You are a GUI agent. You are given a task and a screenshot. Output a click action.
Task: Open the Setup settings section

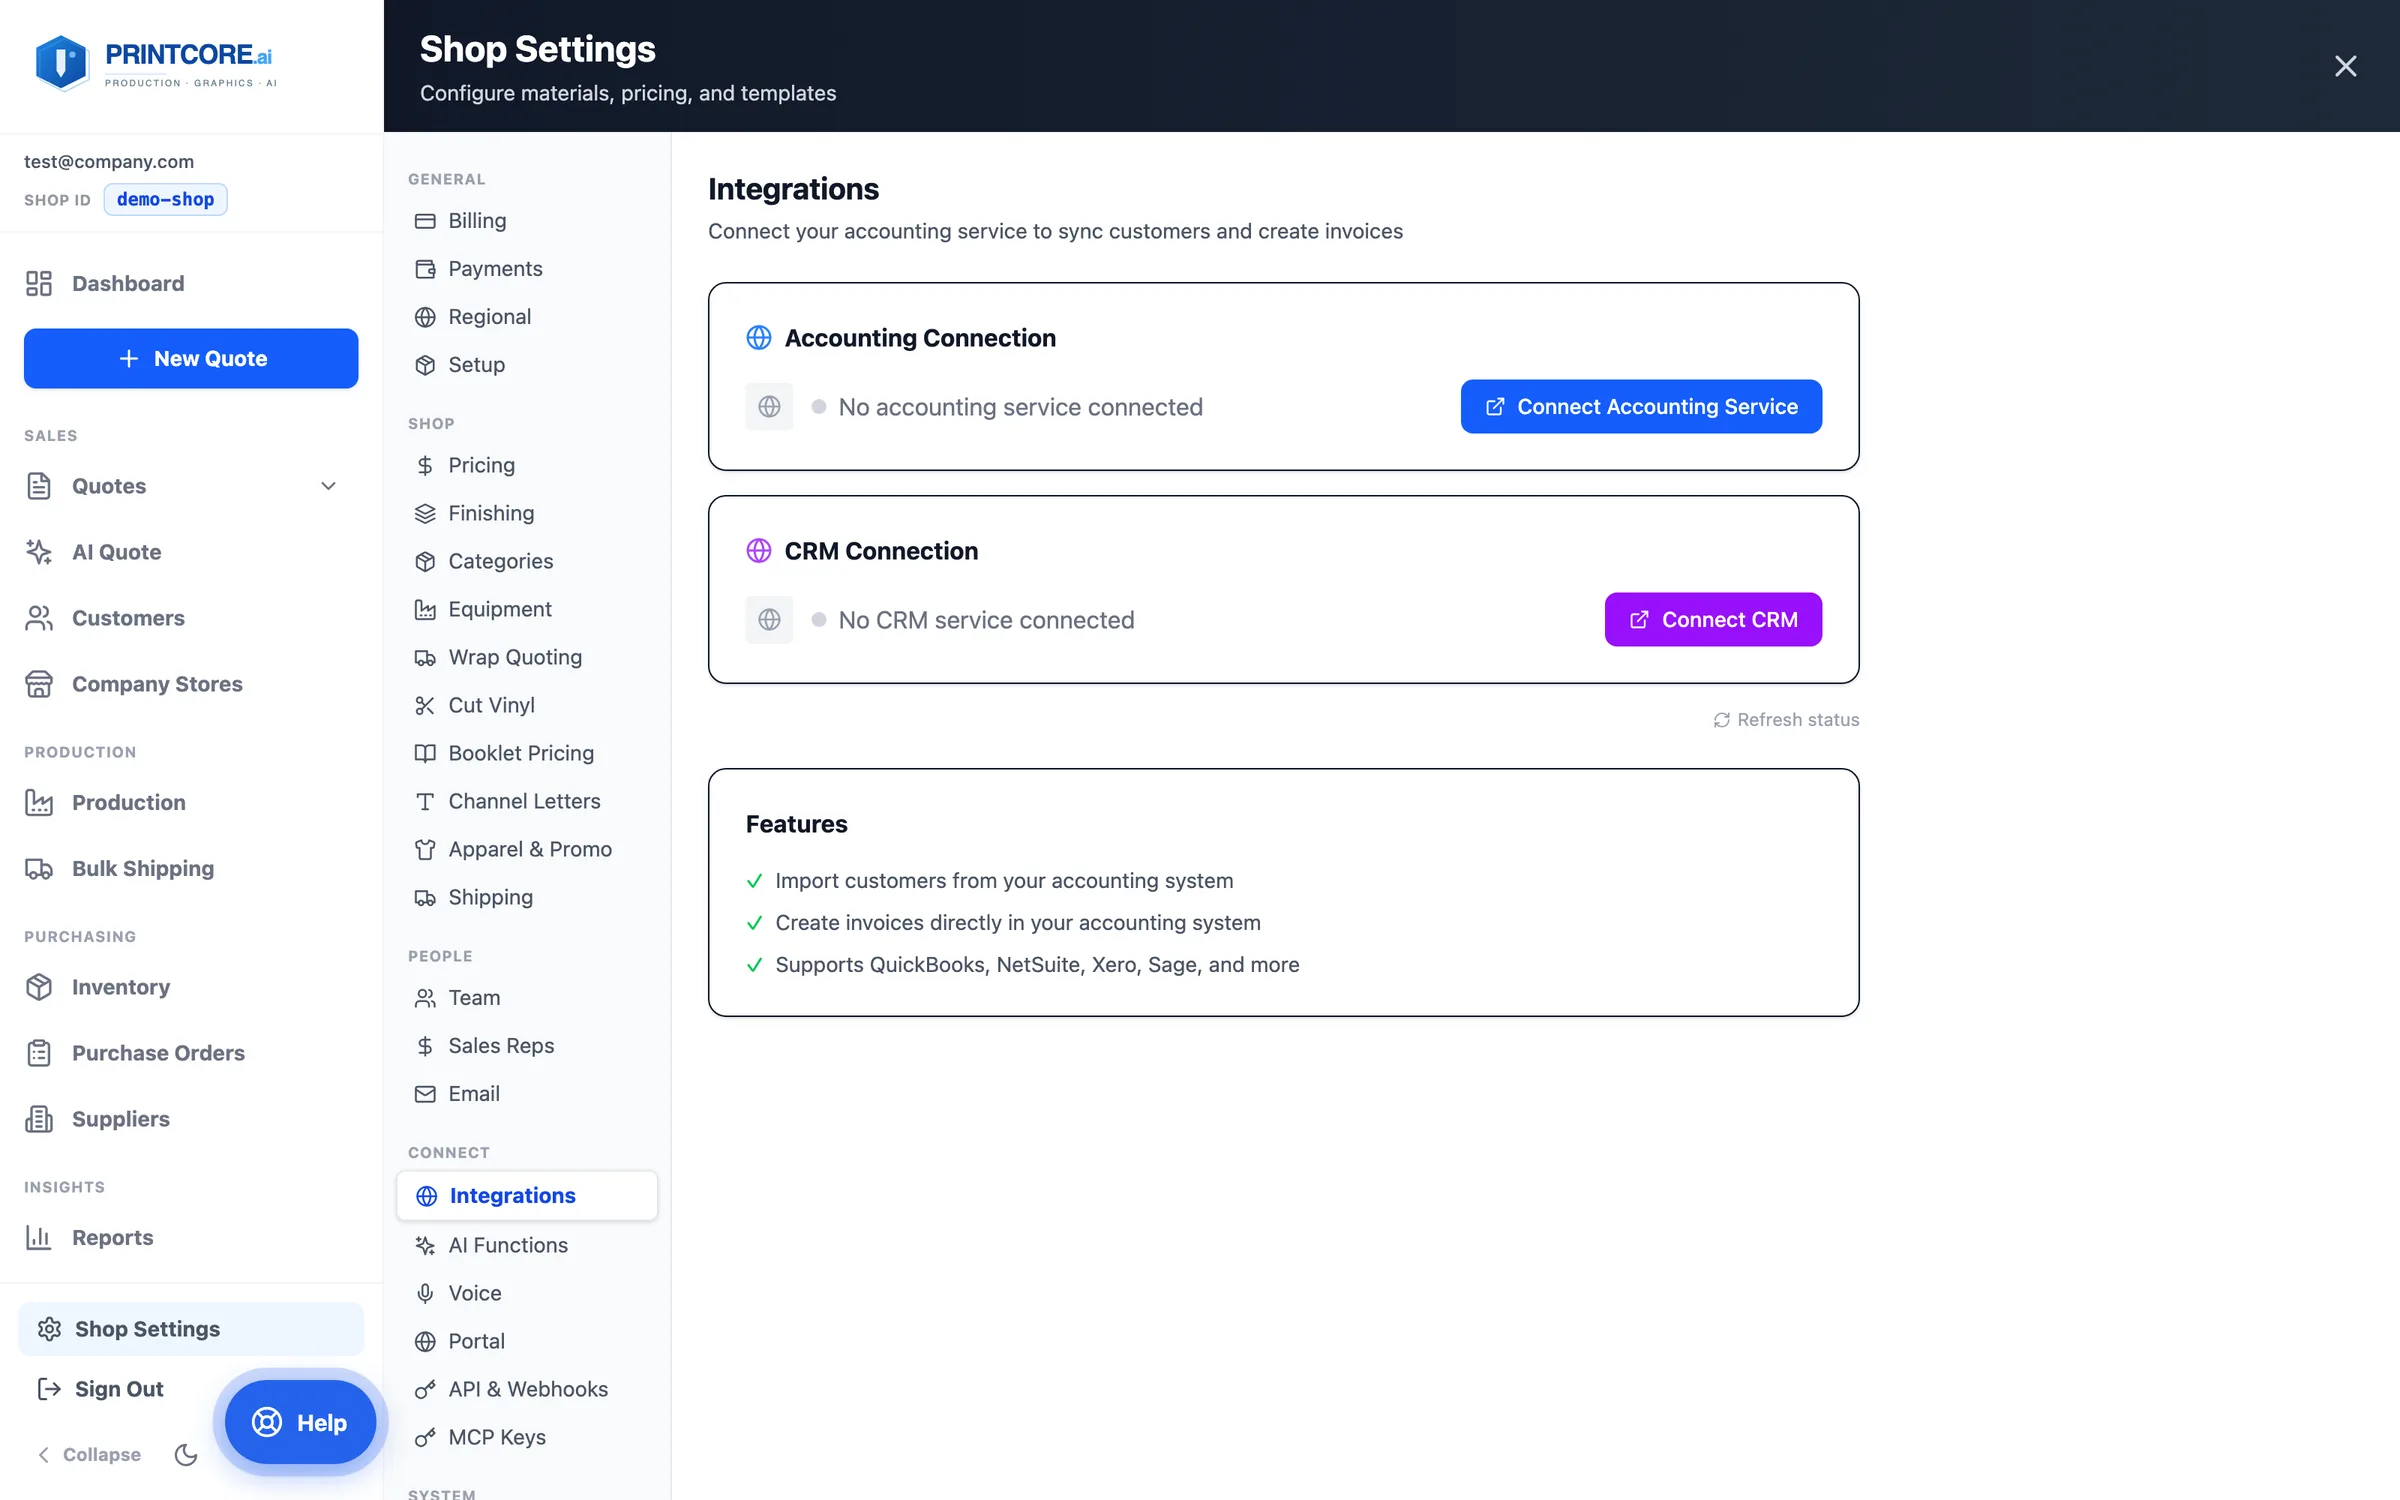(527, 365)
